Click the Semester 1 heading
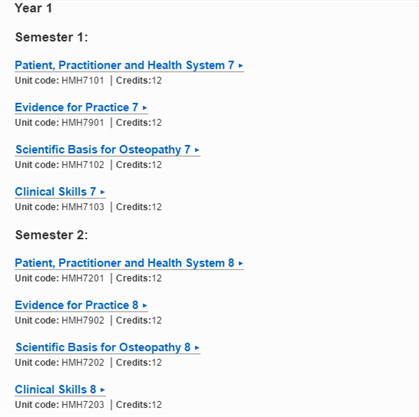 click(x=52, y=37)
